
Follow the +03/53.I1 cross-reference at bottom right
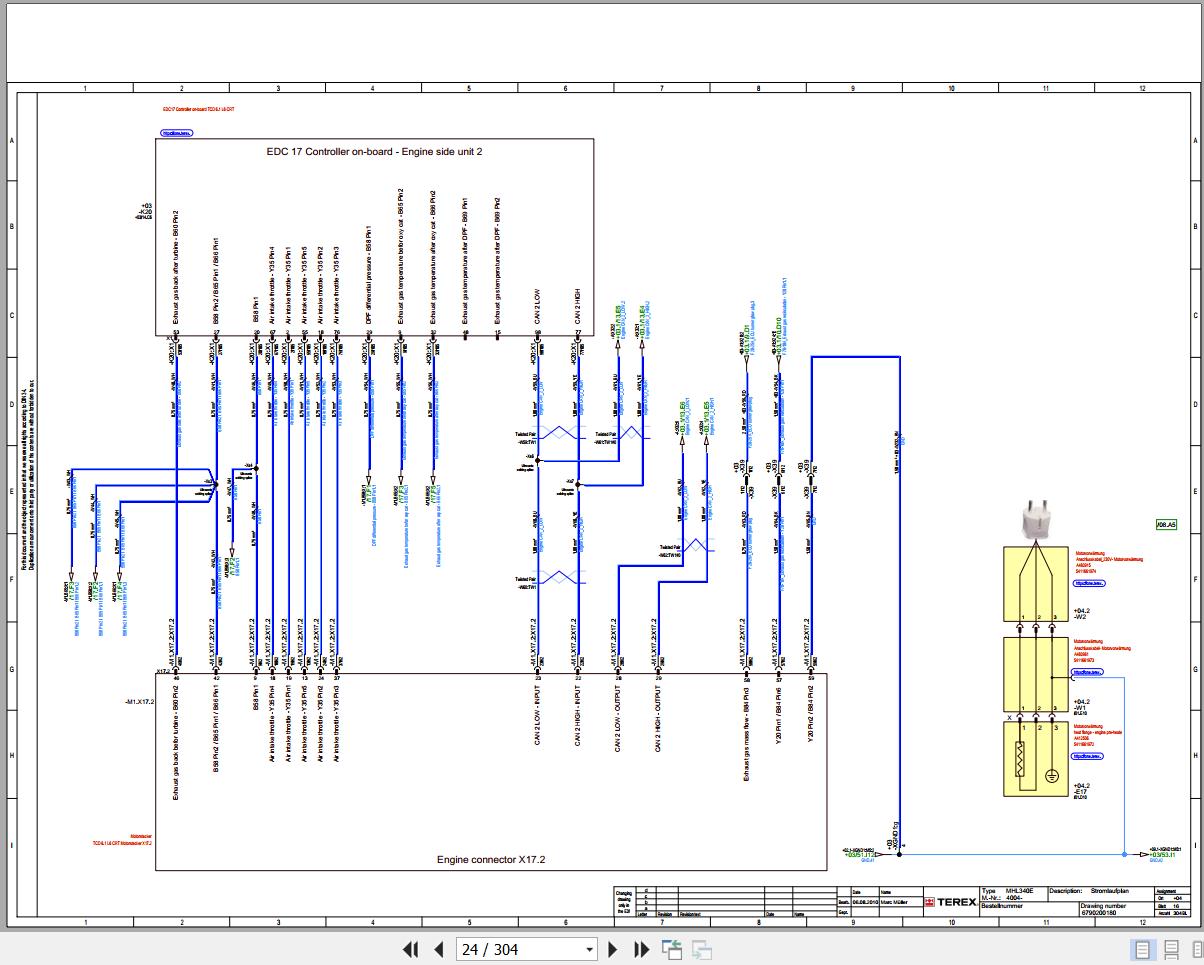pos(1162,855)
